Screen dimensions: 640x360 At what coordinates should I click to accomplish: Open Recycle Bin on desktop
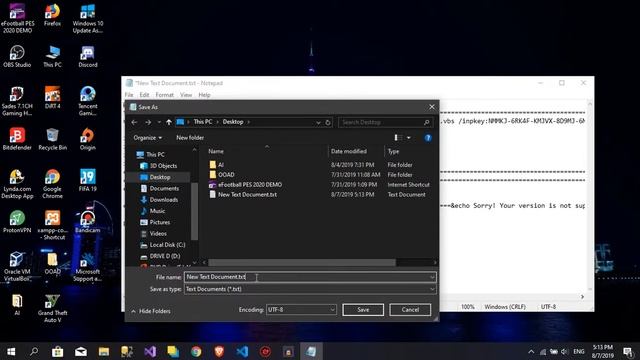tap(52, 139)
